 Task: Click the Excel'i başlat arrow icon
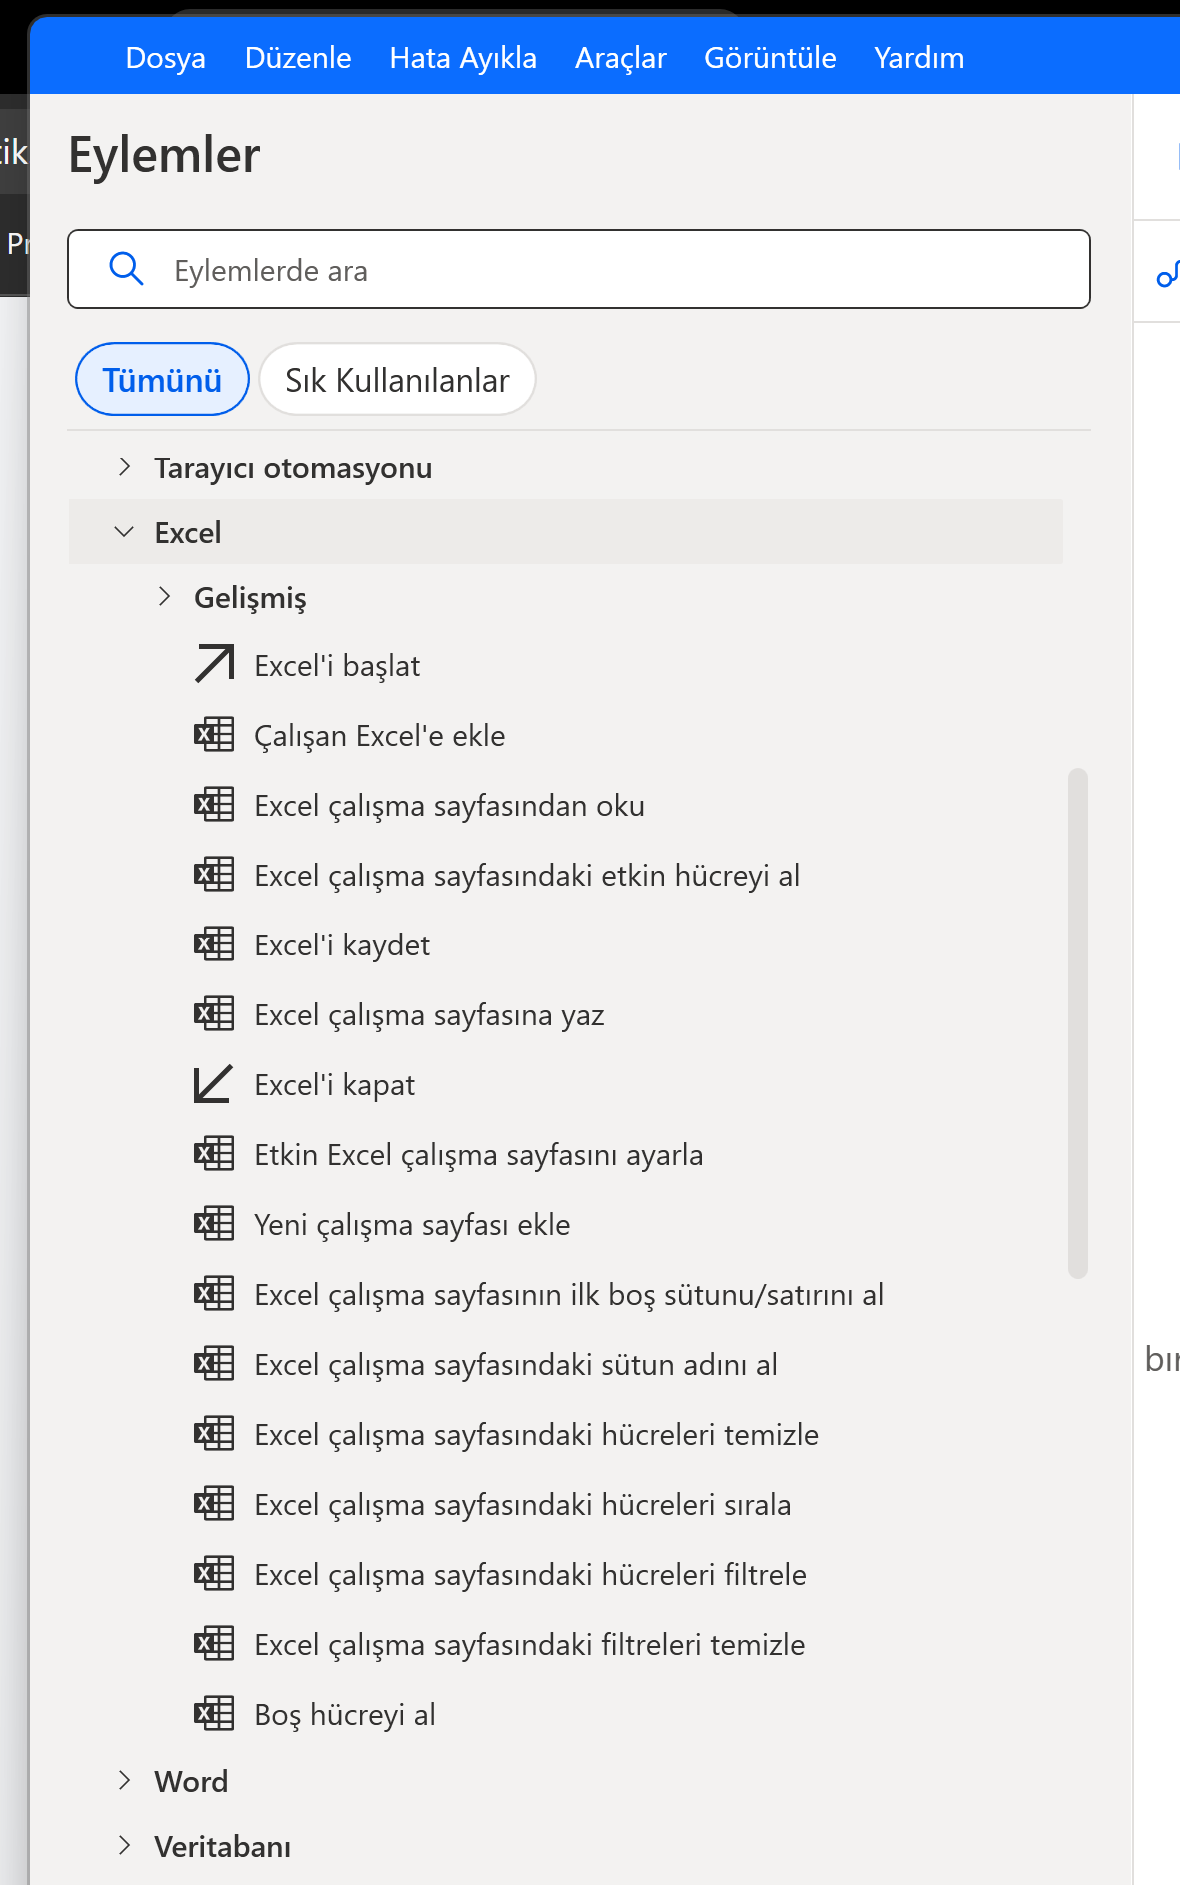[214, 665]
